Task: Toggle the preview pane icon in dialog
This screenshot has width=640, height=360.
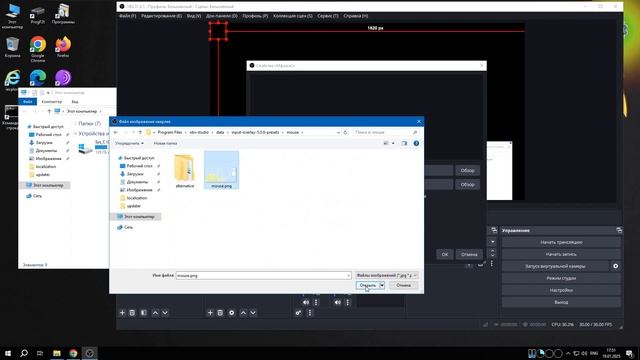Action: click(x=404, y=143)
